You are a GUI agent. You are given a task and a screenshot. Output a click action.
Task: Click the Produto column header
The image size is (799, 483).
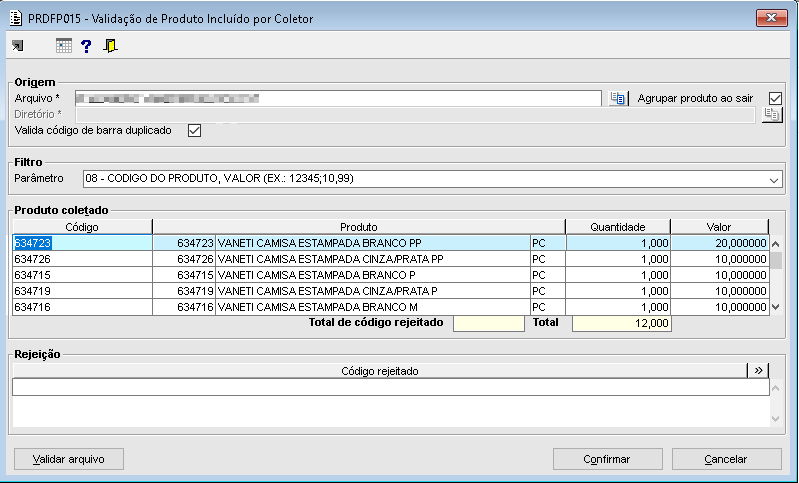[358, 227]
